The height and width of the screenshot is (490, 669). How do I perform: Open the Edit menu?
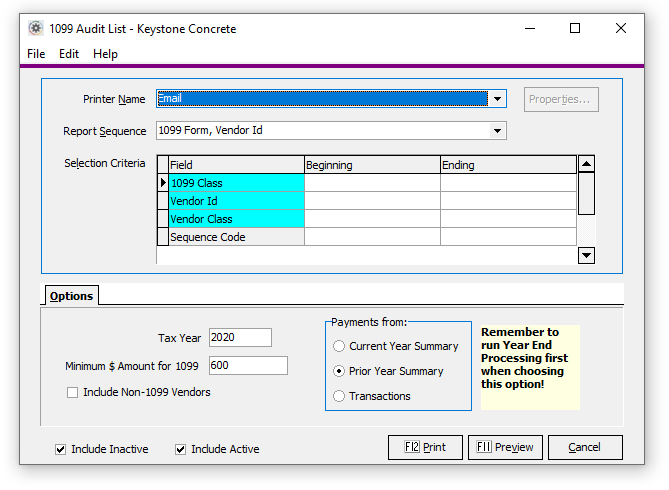tap(69, 54)
